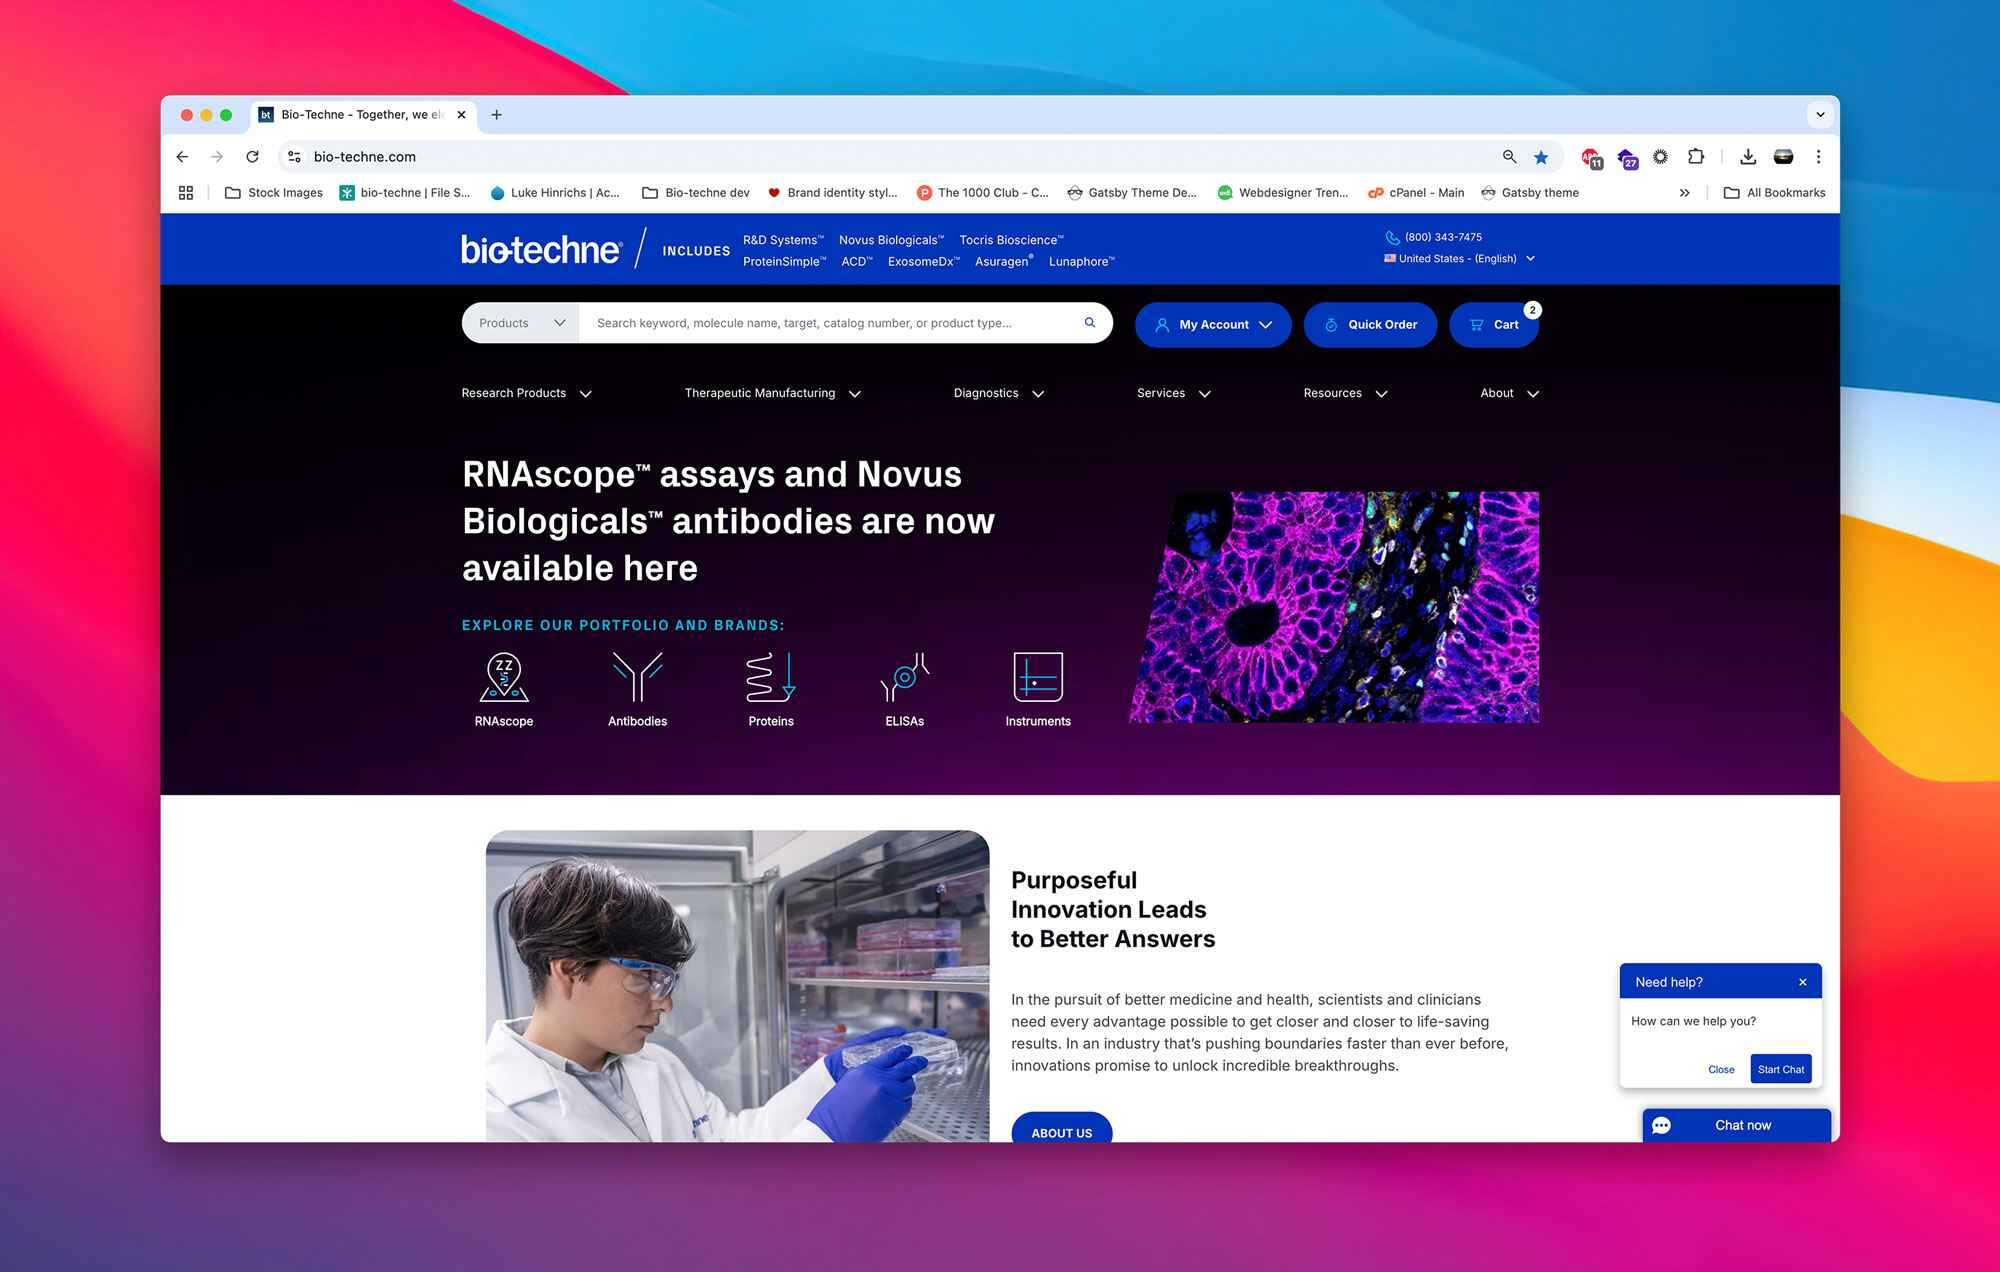Open the Tocris Bioscience brand link
Viewport: 2000px width, 1272px height.
1011,240
